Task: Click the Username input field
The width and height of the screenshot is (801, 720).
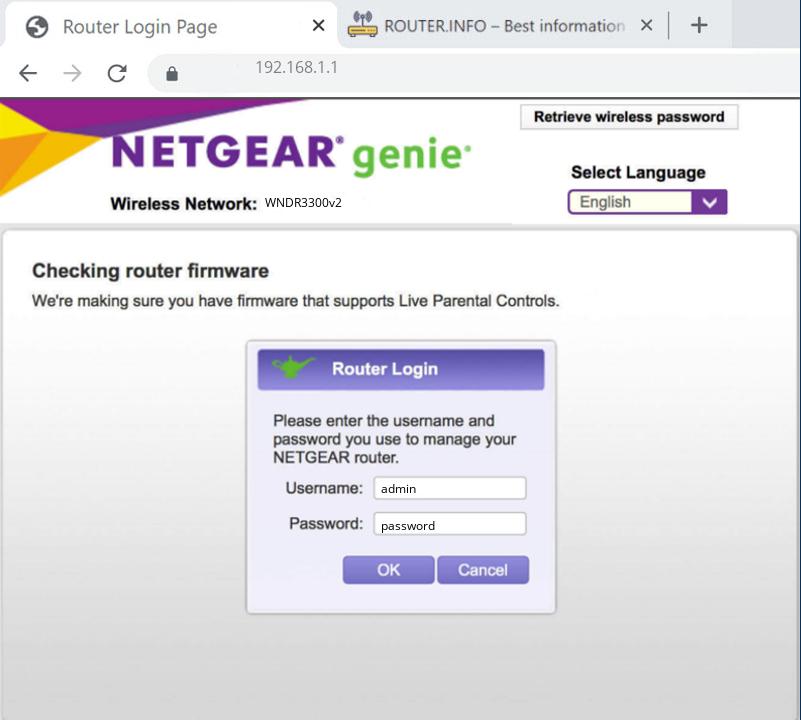Action: (x=450, y=489)
